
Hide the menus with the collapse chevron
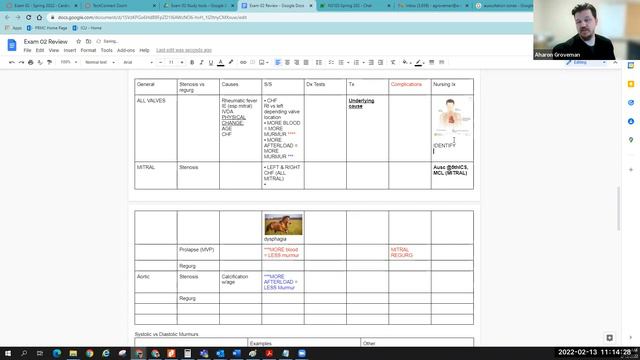pos(615,62)
